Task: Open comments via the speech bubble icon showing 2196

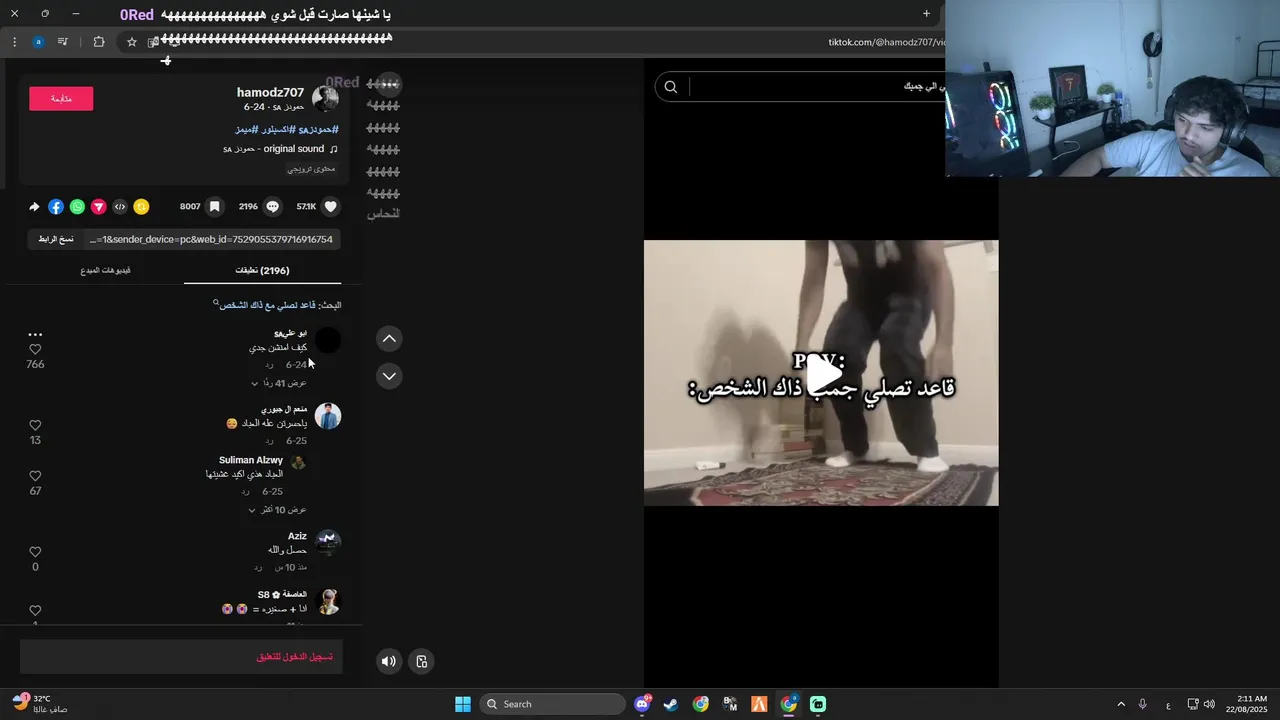Action: 272,207
